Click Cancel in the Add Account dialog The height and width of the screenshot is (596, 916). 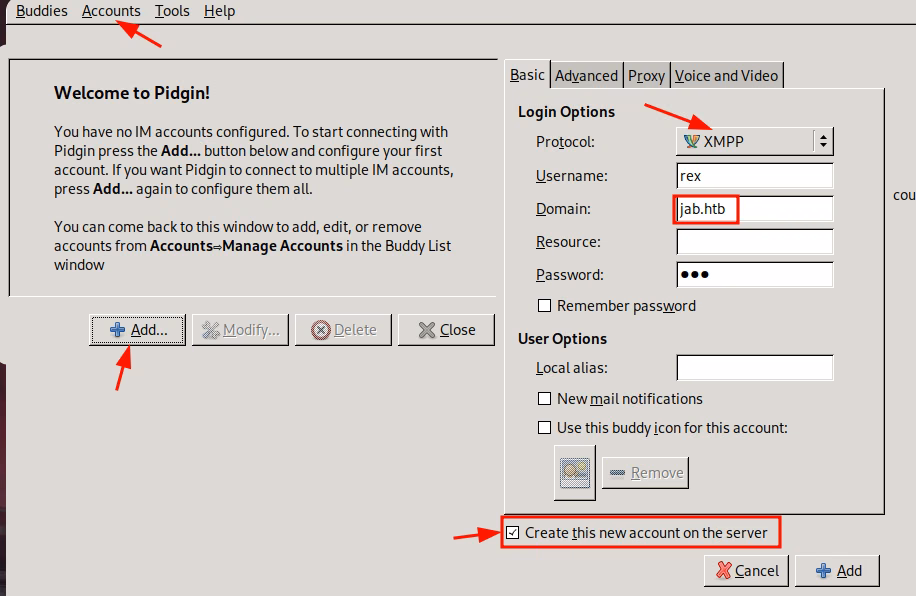point(747,571)
